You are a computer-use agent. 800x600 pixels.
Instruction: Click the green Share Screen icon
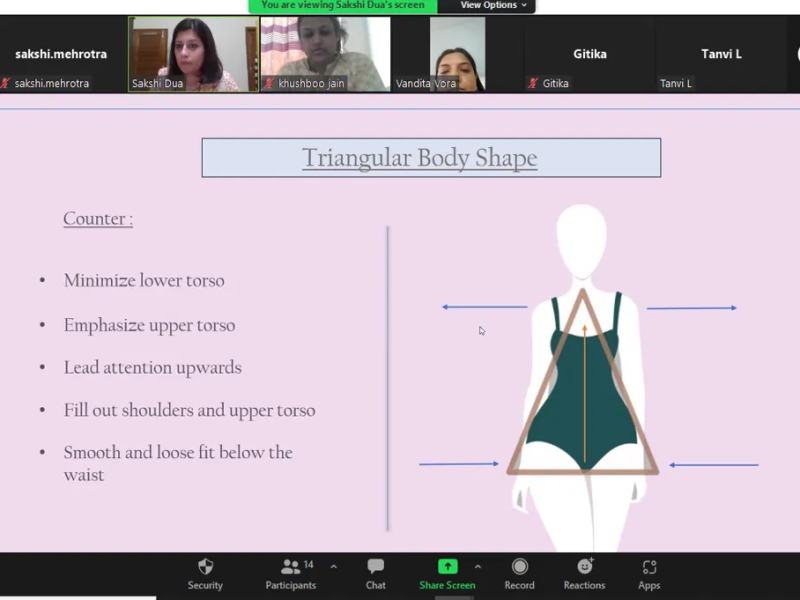click(x=447, y=566)
